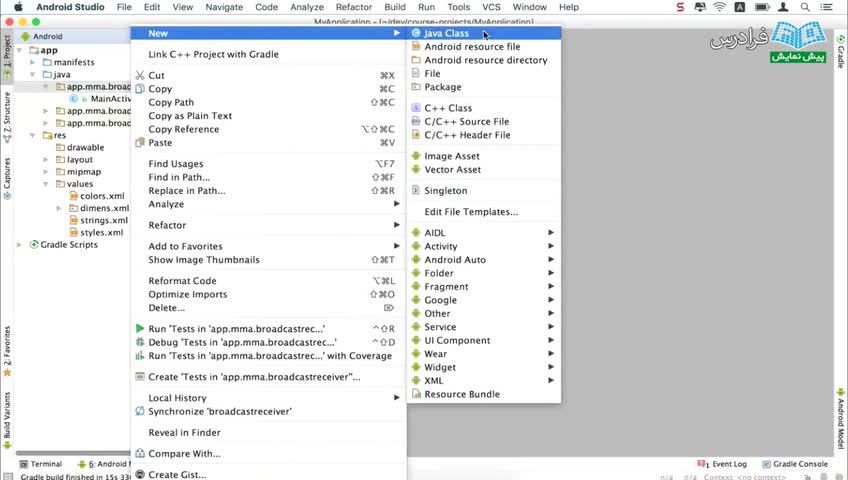This screenshot has height=480, width=848.
Task: Expand the Android Auto submenu arrow
Action: [551, 259]
